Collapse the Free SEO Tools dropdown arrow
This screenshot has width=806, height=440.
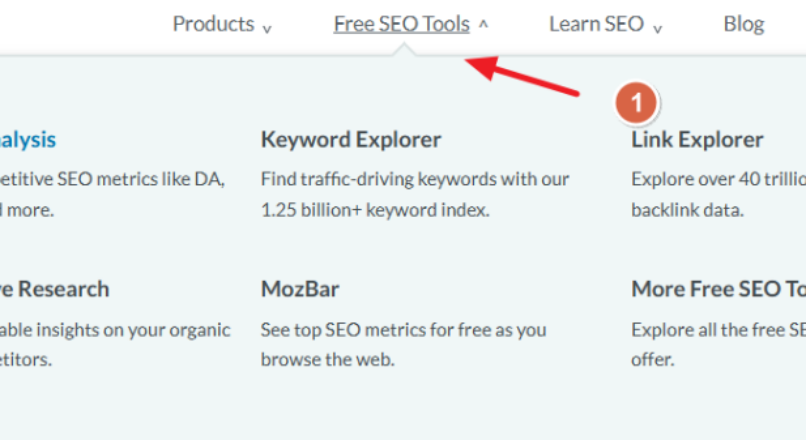tap(484, 25)
